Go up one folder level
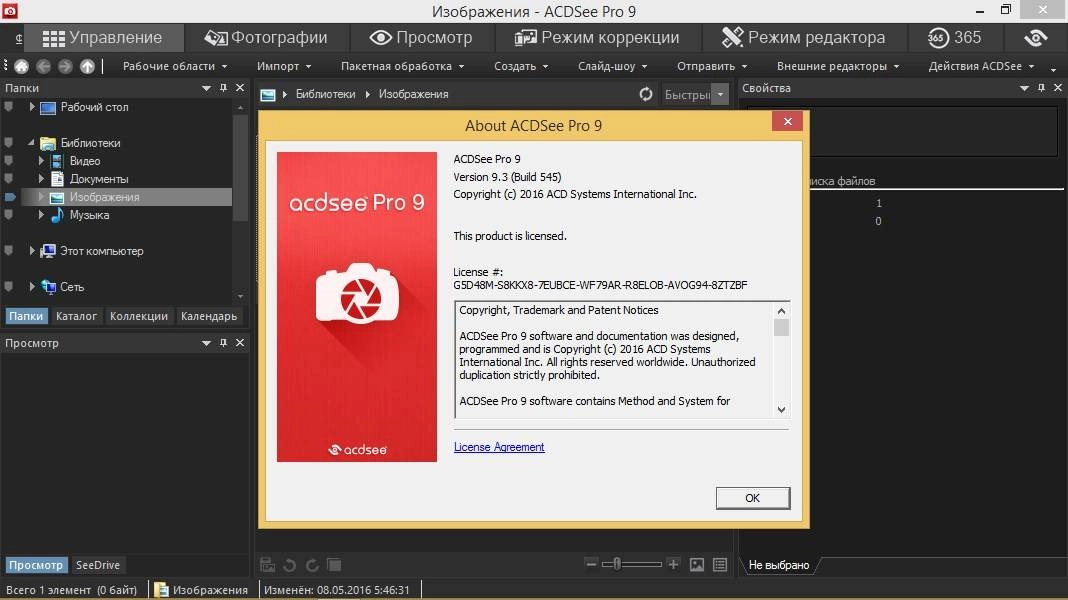The image size is (1068, 600). click(87, 66)
